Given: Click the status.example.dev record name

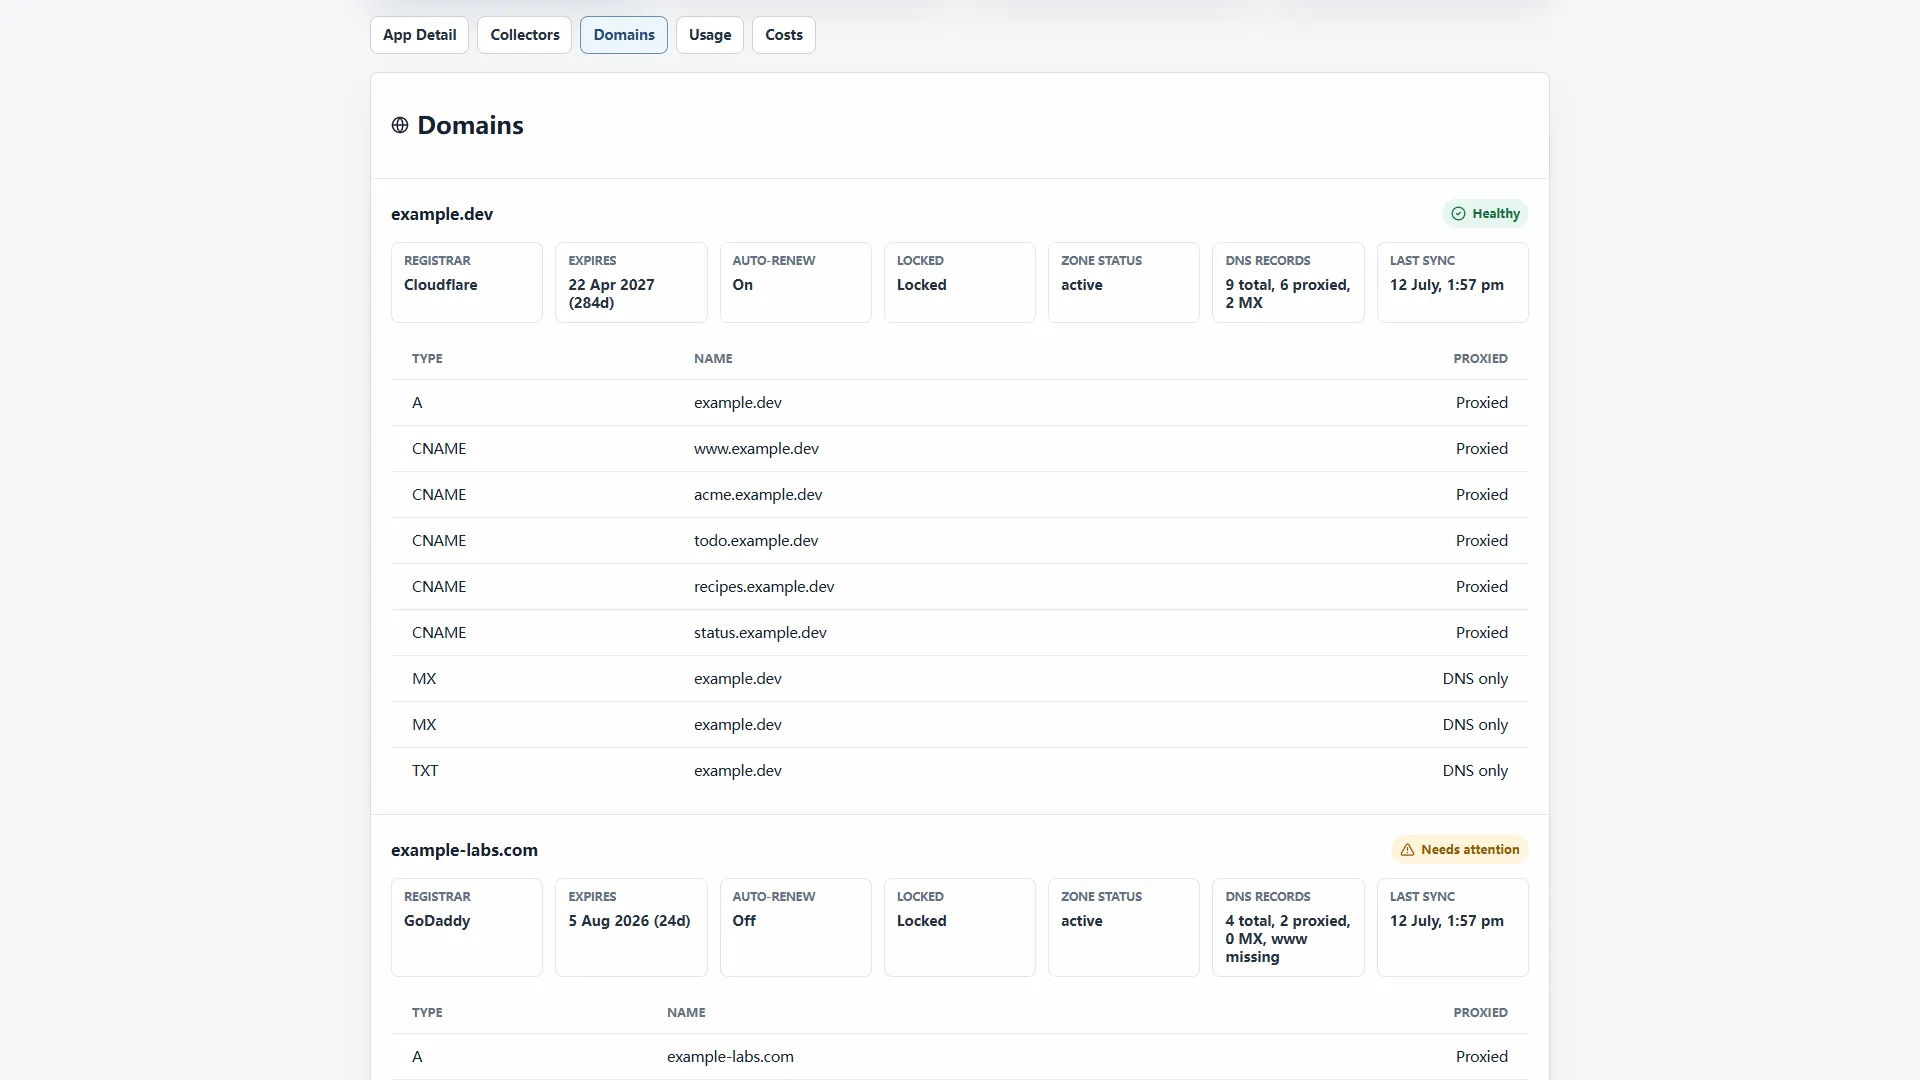Looking at the screenshot, I should (x=760, y=633).
